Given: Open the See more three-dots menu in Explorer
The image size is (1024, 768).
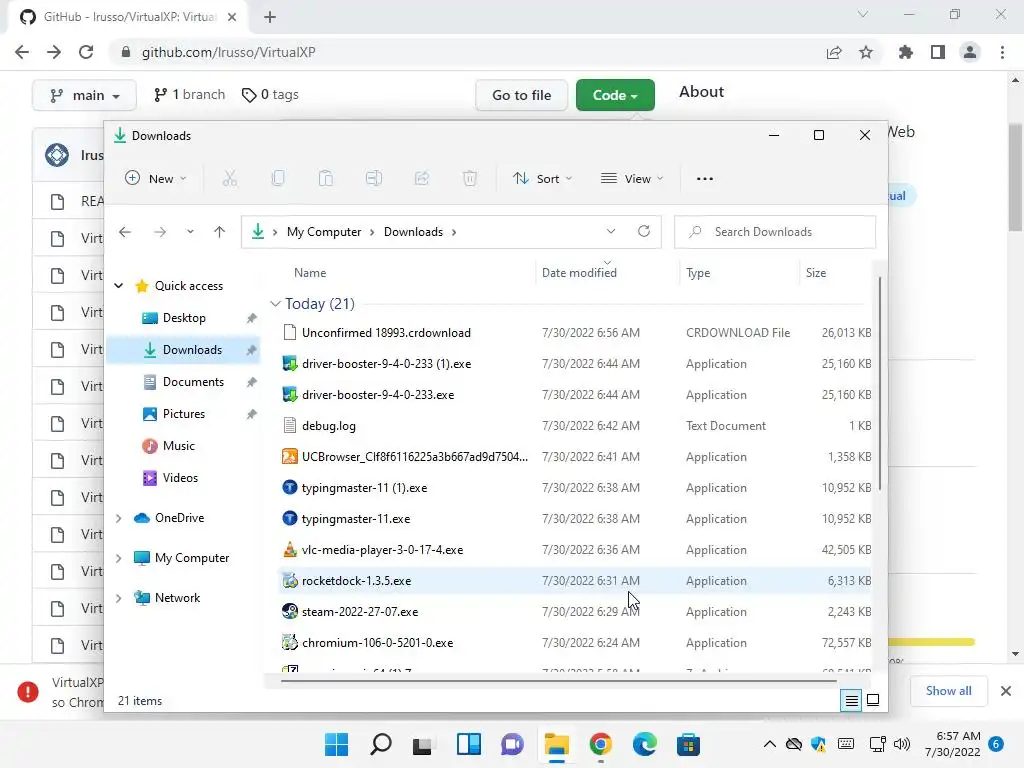Looking at the screenshot, I should 705,178.
